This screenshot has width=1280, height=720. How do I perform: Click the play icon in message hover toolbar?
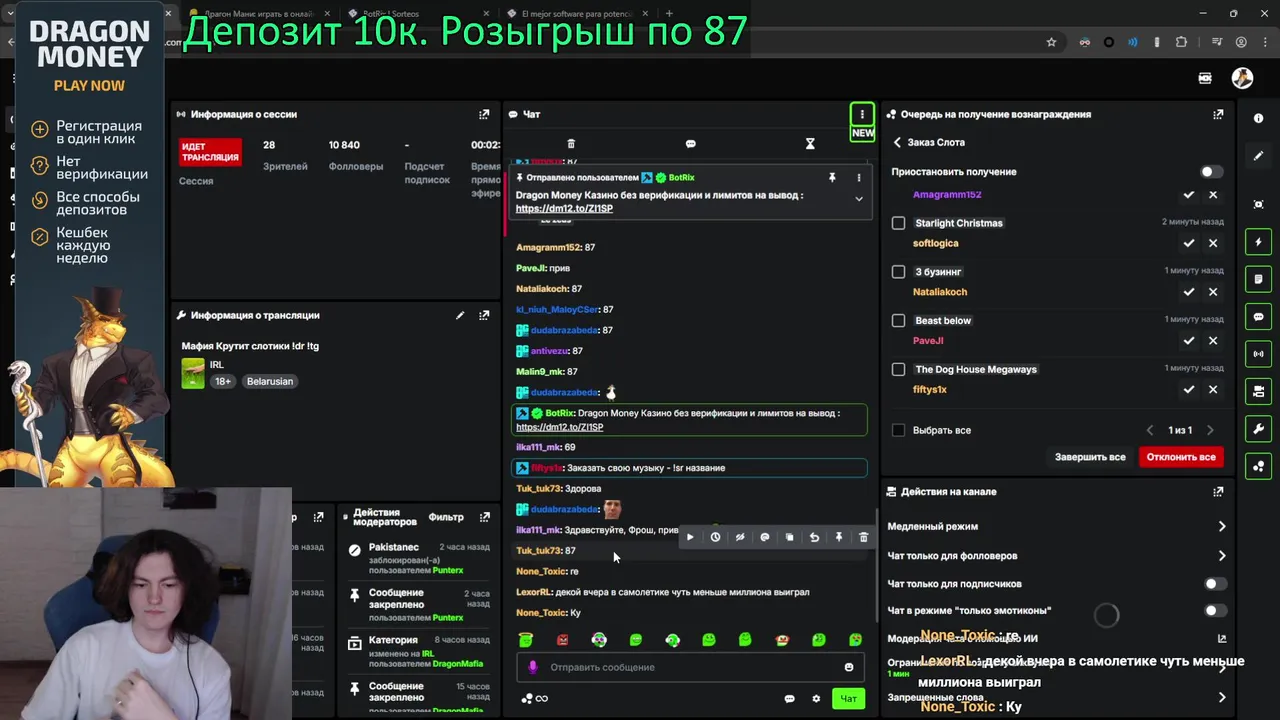(x=690, y=537)
